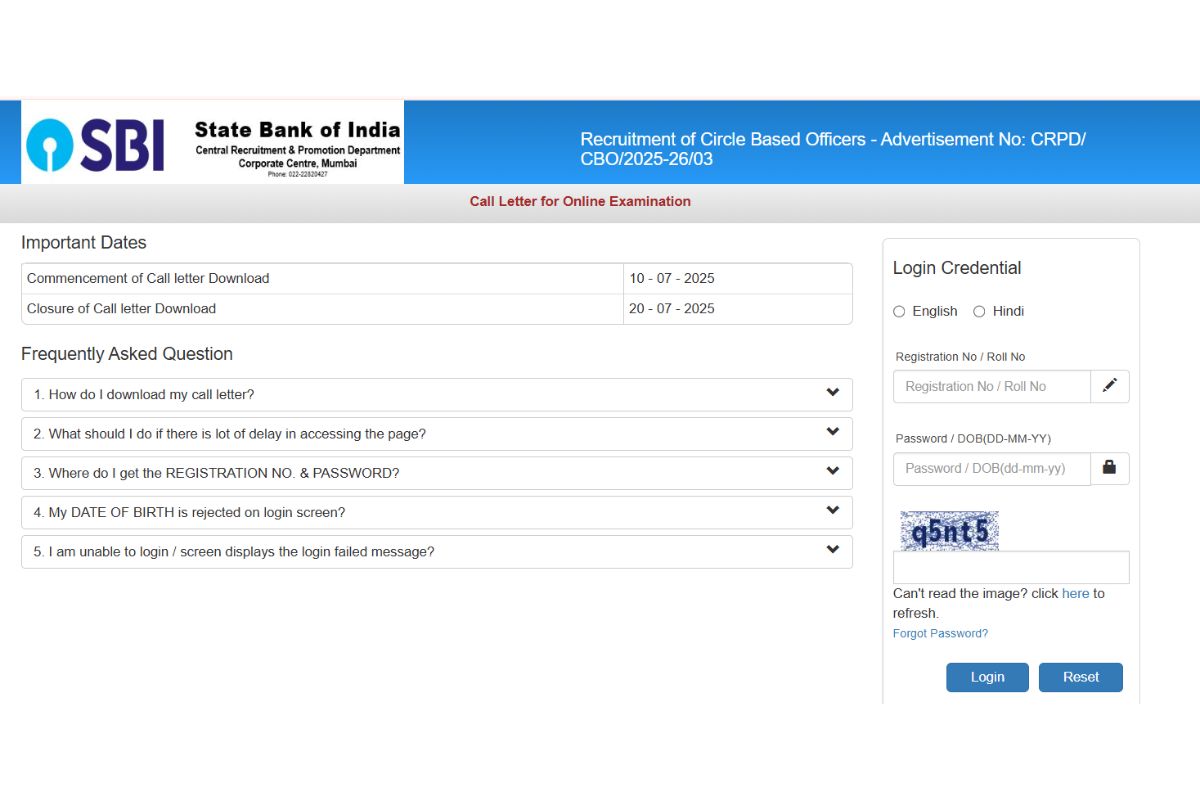The height and width of the screenshot is (800, 1200).
Task: Expand FAQ 'How do I download my call letter?'
Action: point(437,394)
